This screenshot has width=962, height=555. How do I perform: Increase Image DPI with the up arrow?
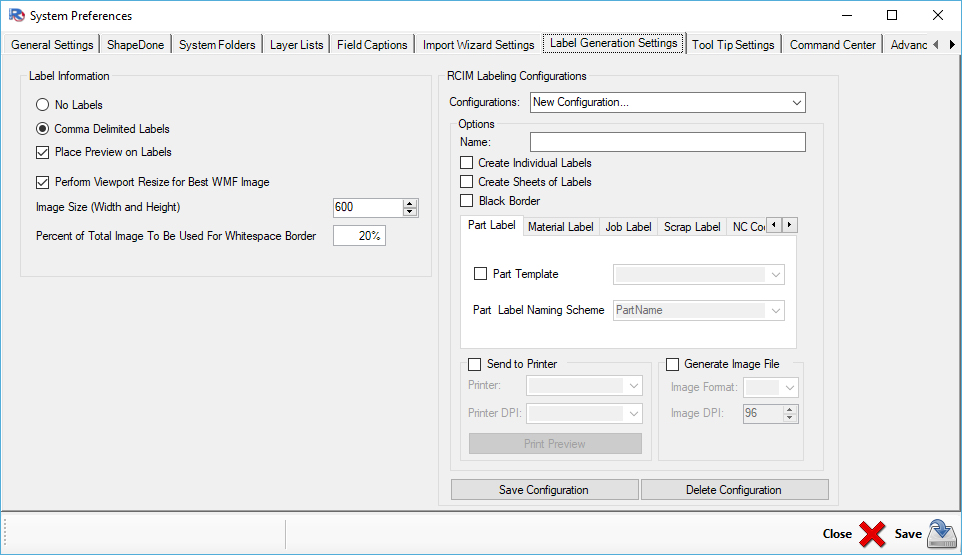pos(790,410)
